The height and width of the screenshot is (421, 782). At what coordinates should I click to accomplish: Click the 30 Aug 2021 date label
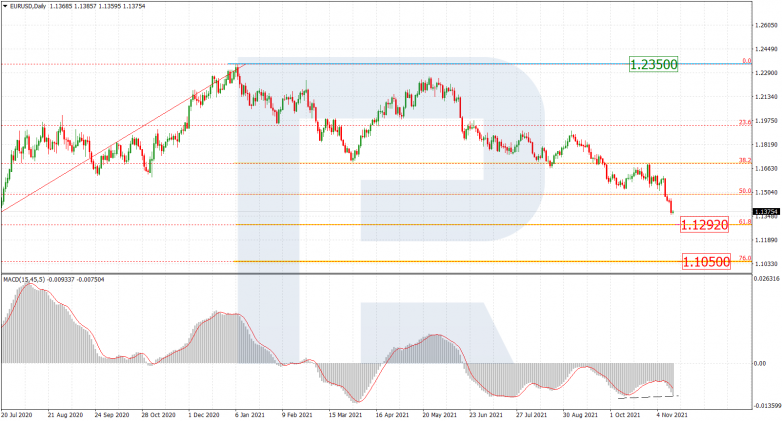(580, 415)
